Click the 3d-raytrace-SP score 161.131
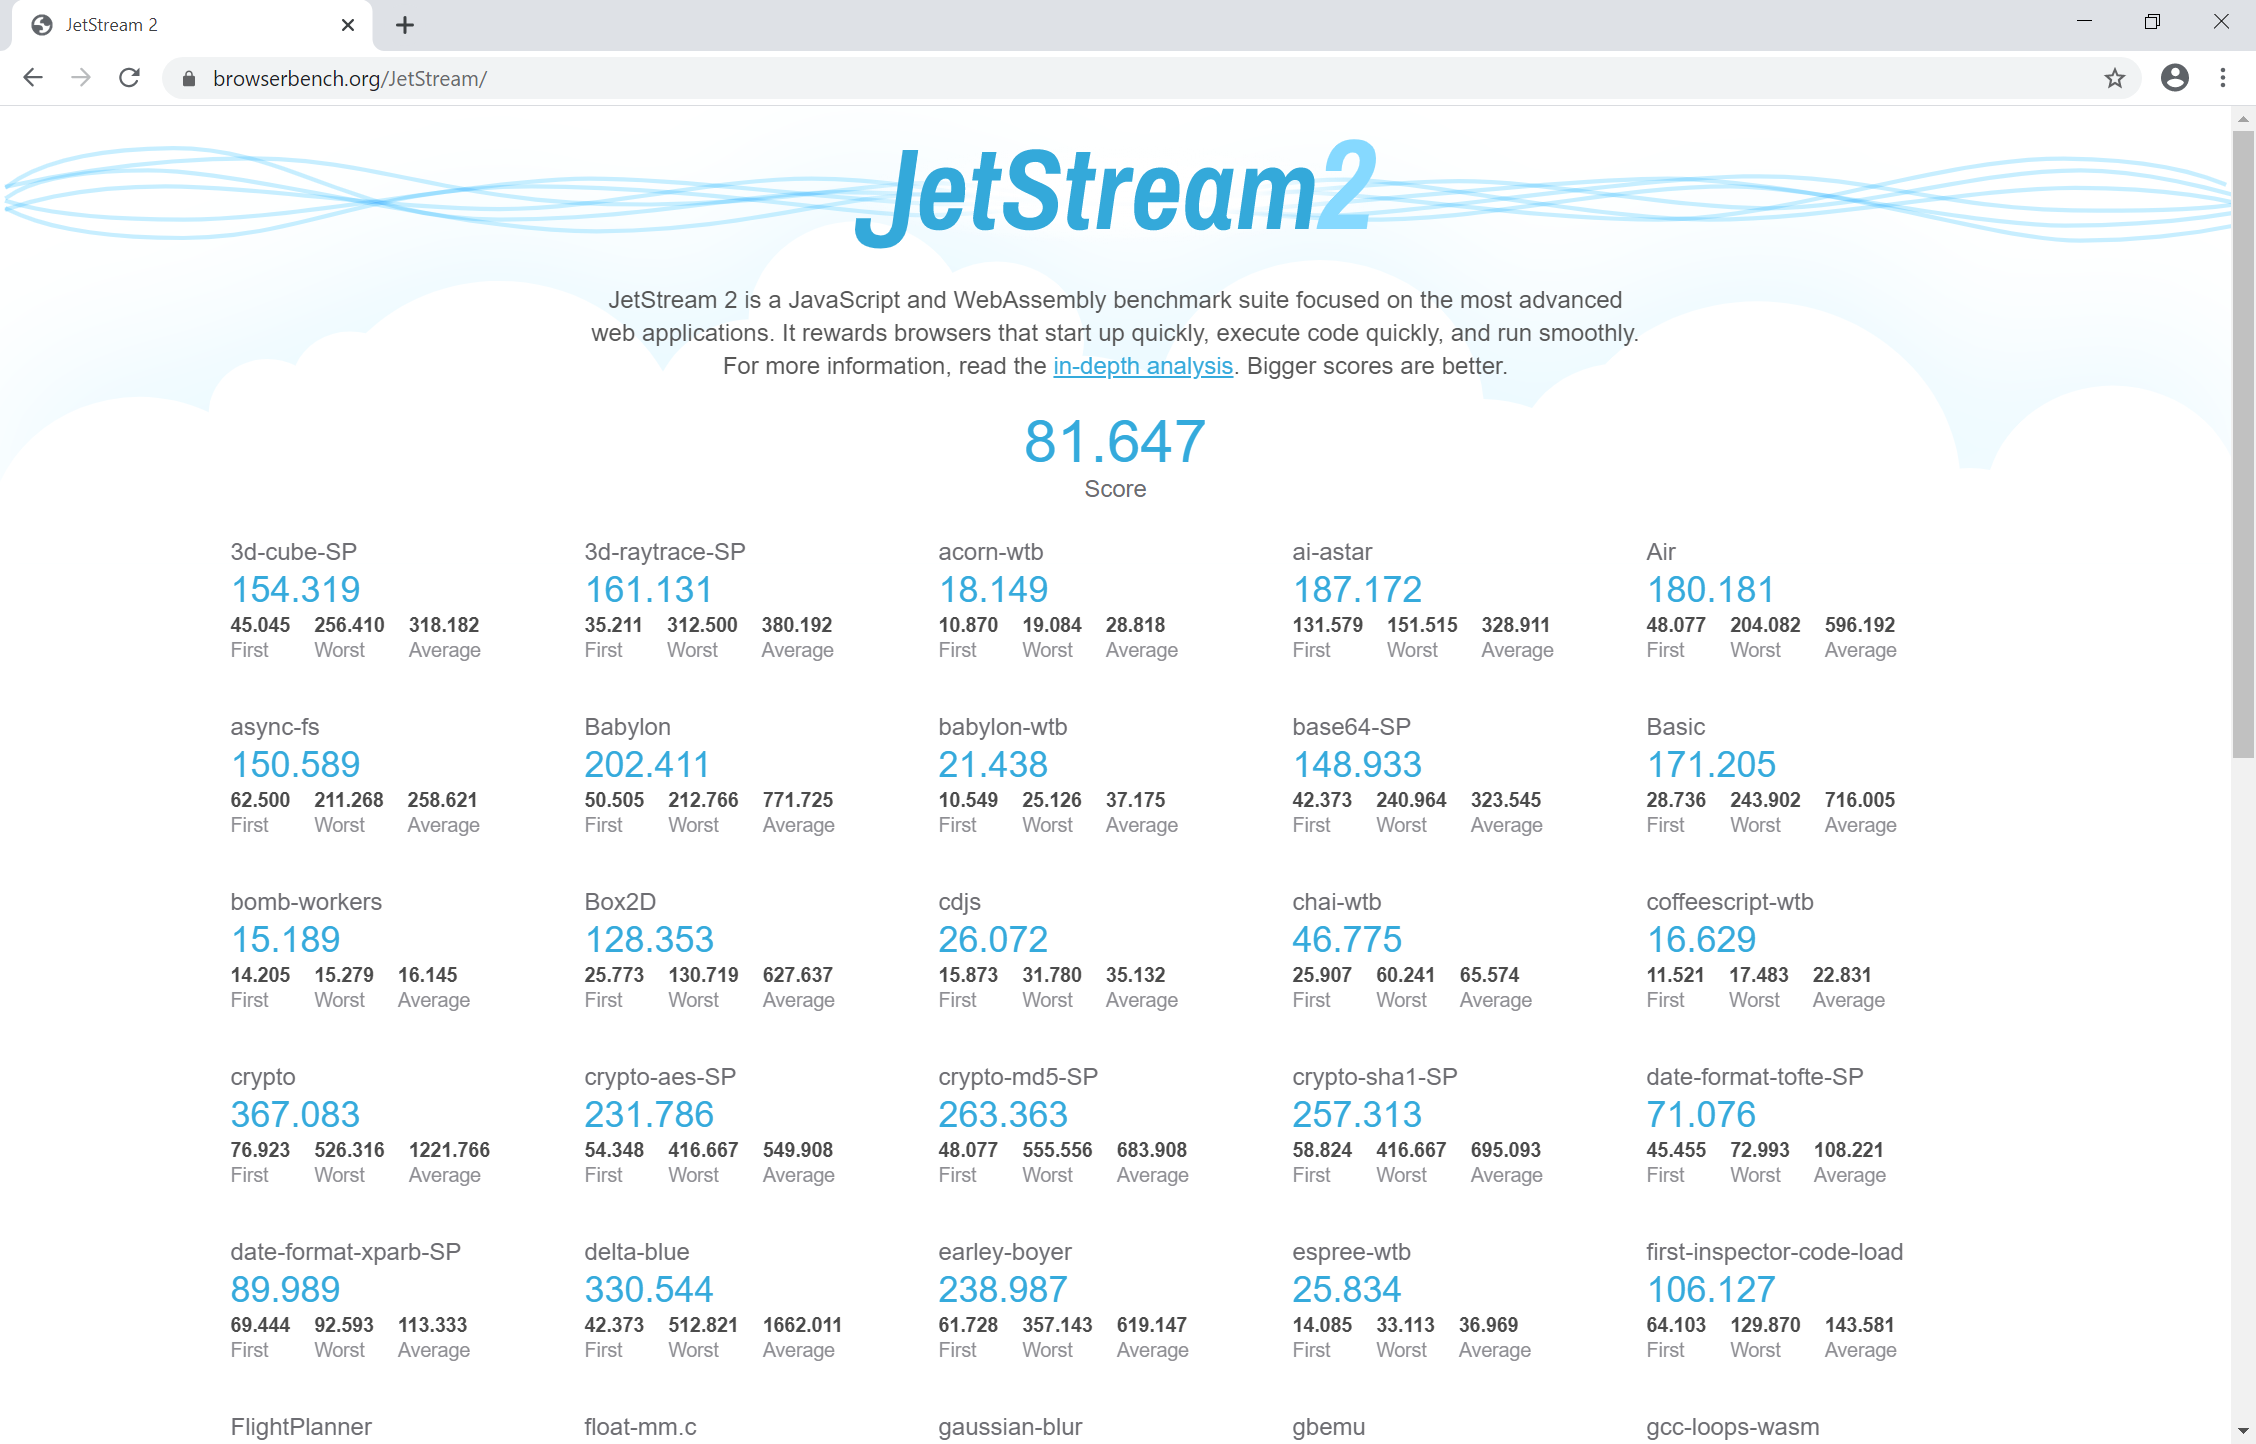Image resolution: width=2256 pixels, height=1444 pixels. [x=648, y=590]
